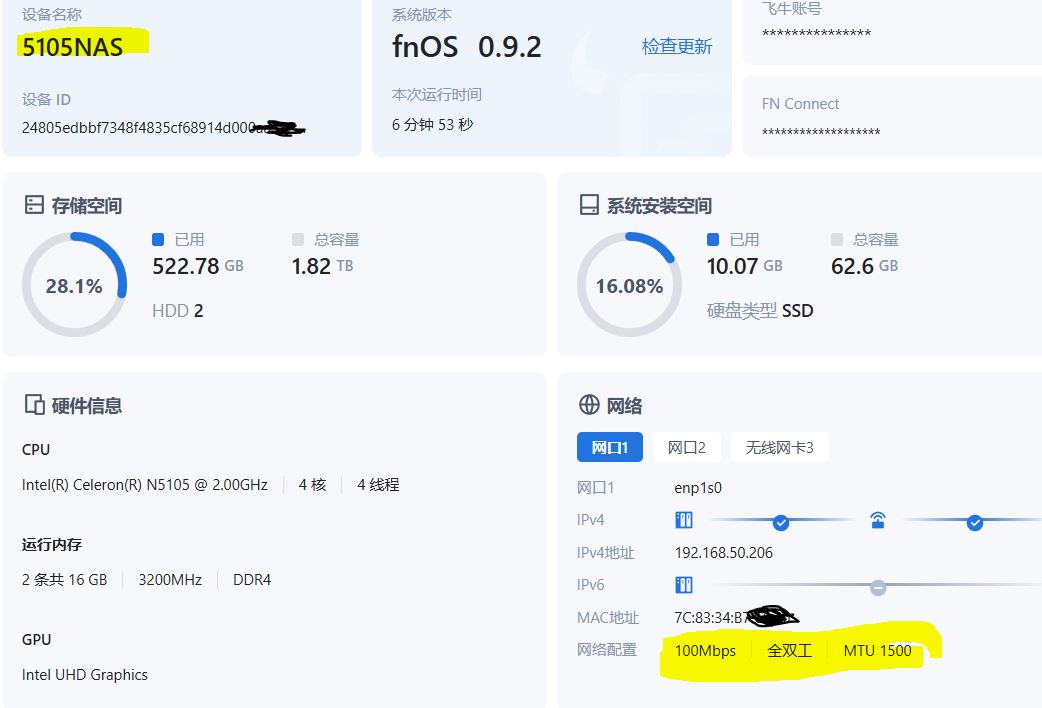Click the 4 线程 thread count

[378, 485]
